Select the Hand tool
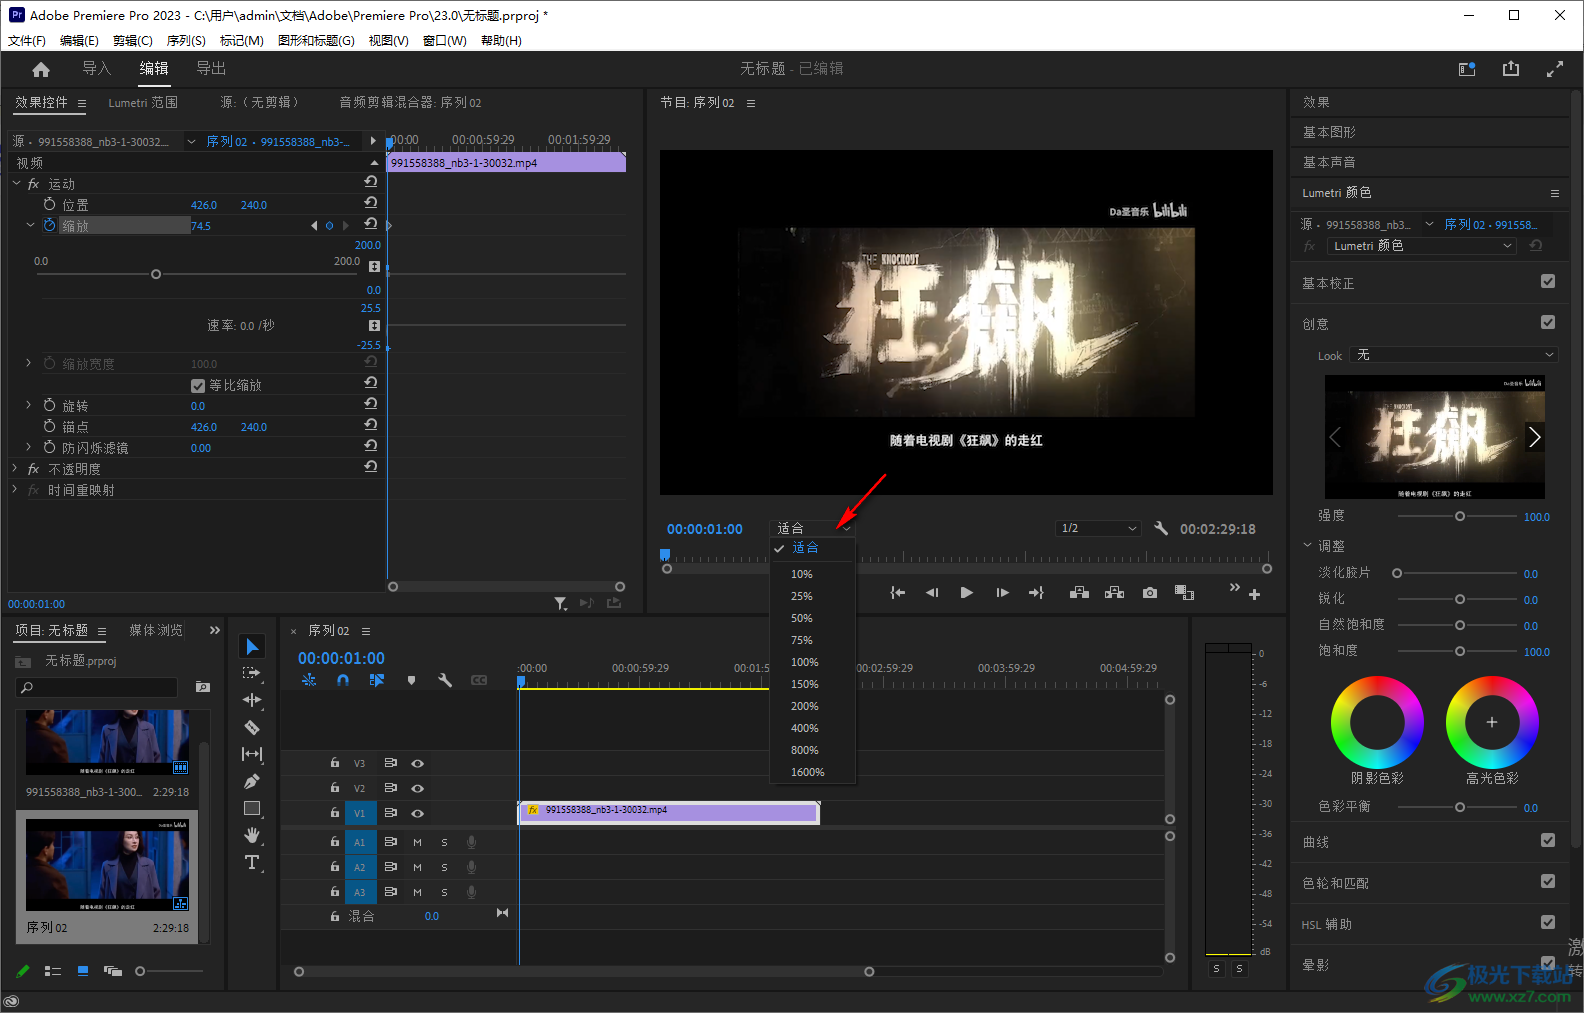This screenshot has width=1584, height=1013. coord(252,835)
